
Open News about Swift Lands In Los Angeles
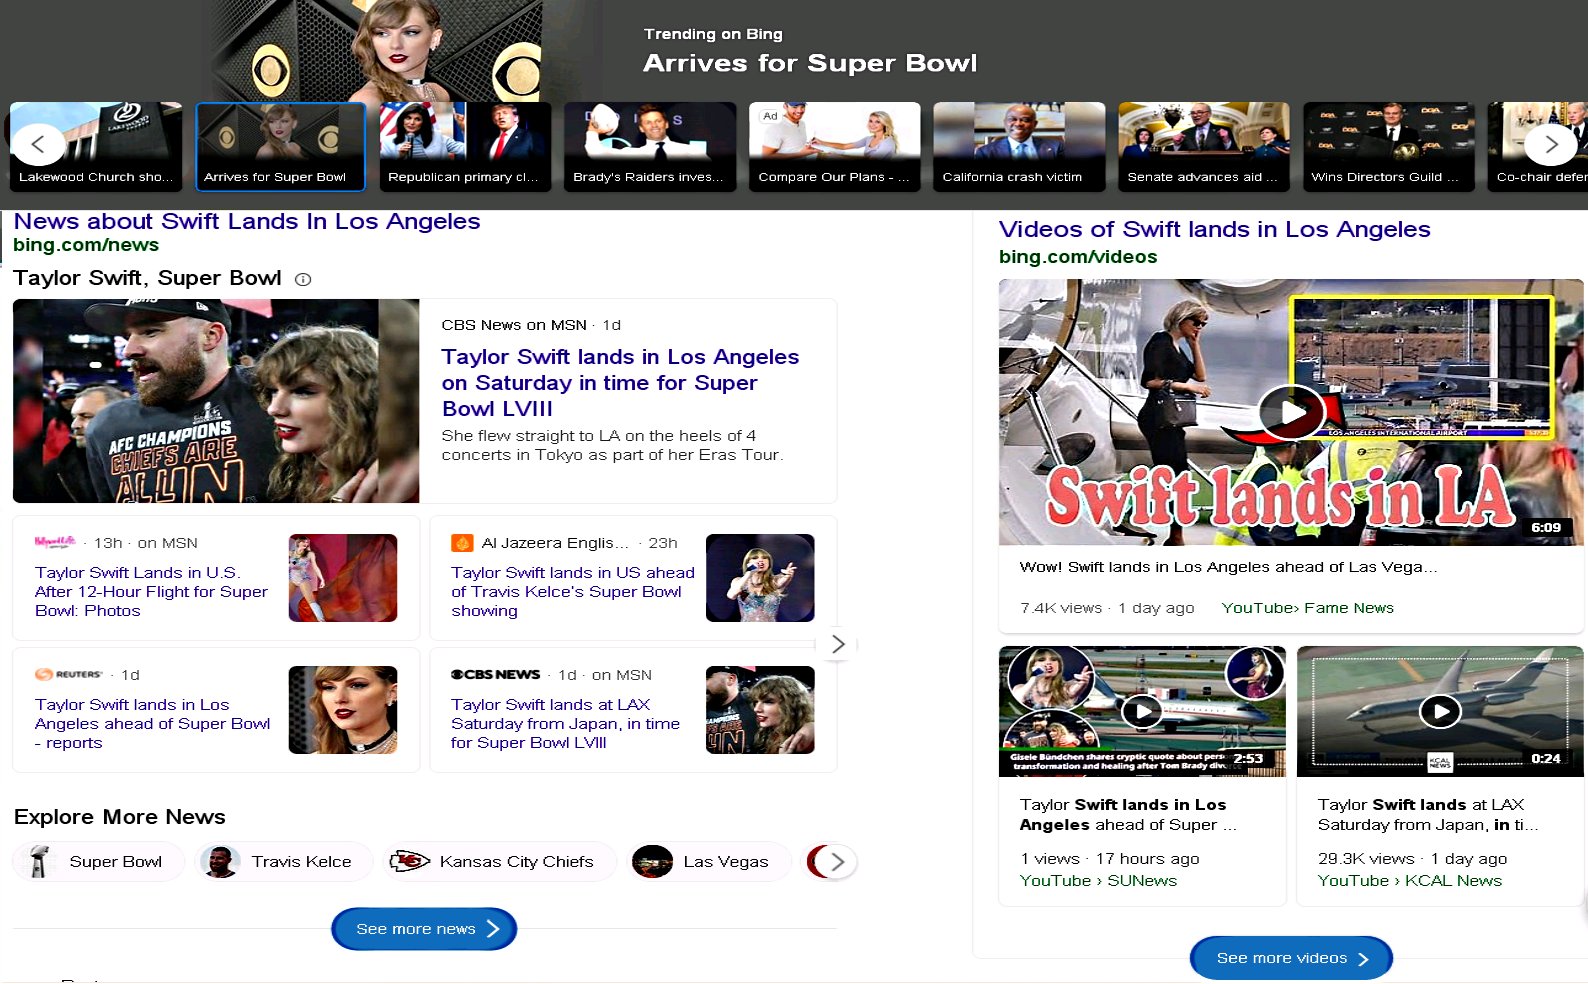[247, 221]
